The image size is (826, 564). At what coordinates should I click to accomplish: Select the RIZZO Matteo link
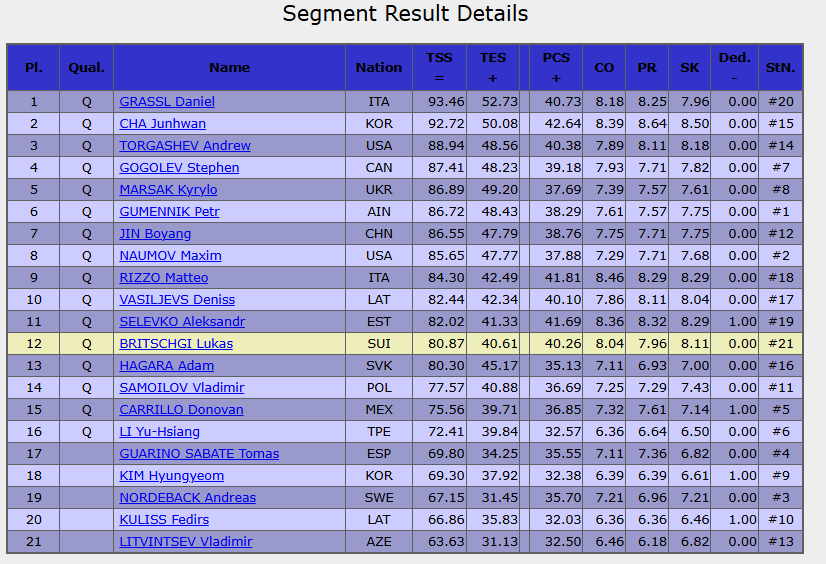click(x=164, y=278)
